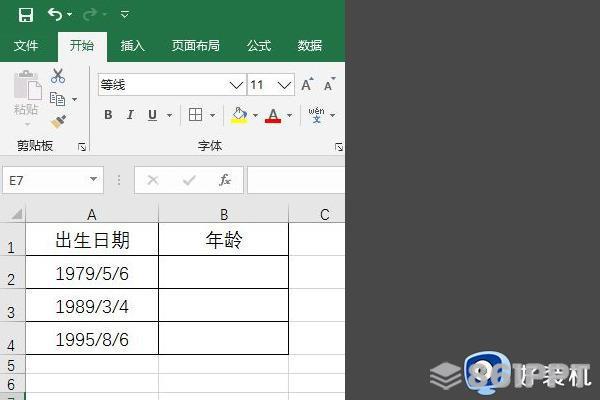Viewport: 600px width, 400px height.
Task: Select the empty 年龄 cell beside 1989/3/4
Action: pyautogui.click(x=223, y=305)
